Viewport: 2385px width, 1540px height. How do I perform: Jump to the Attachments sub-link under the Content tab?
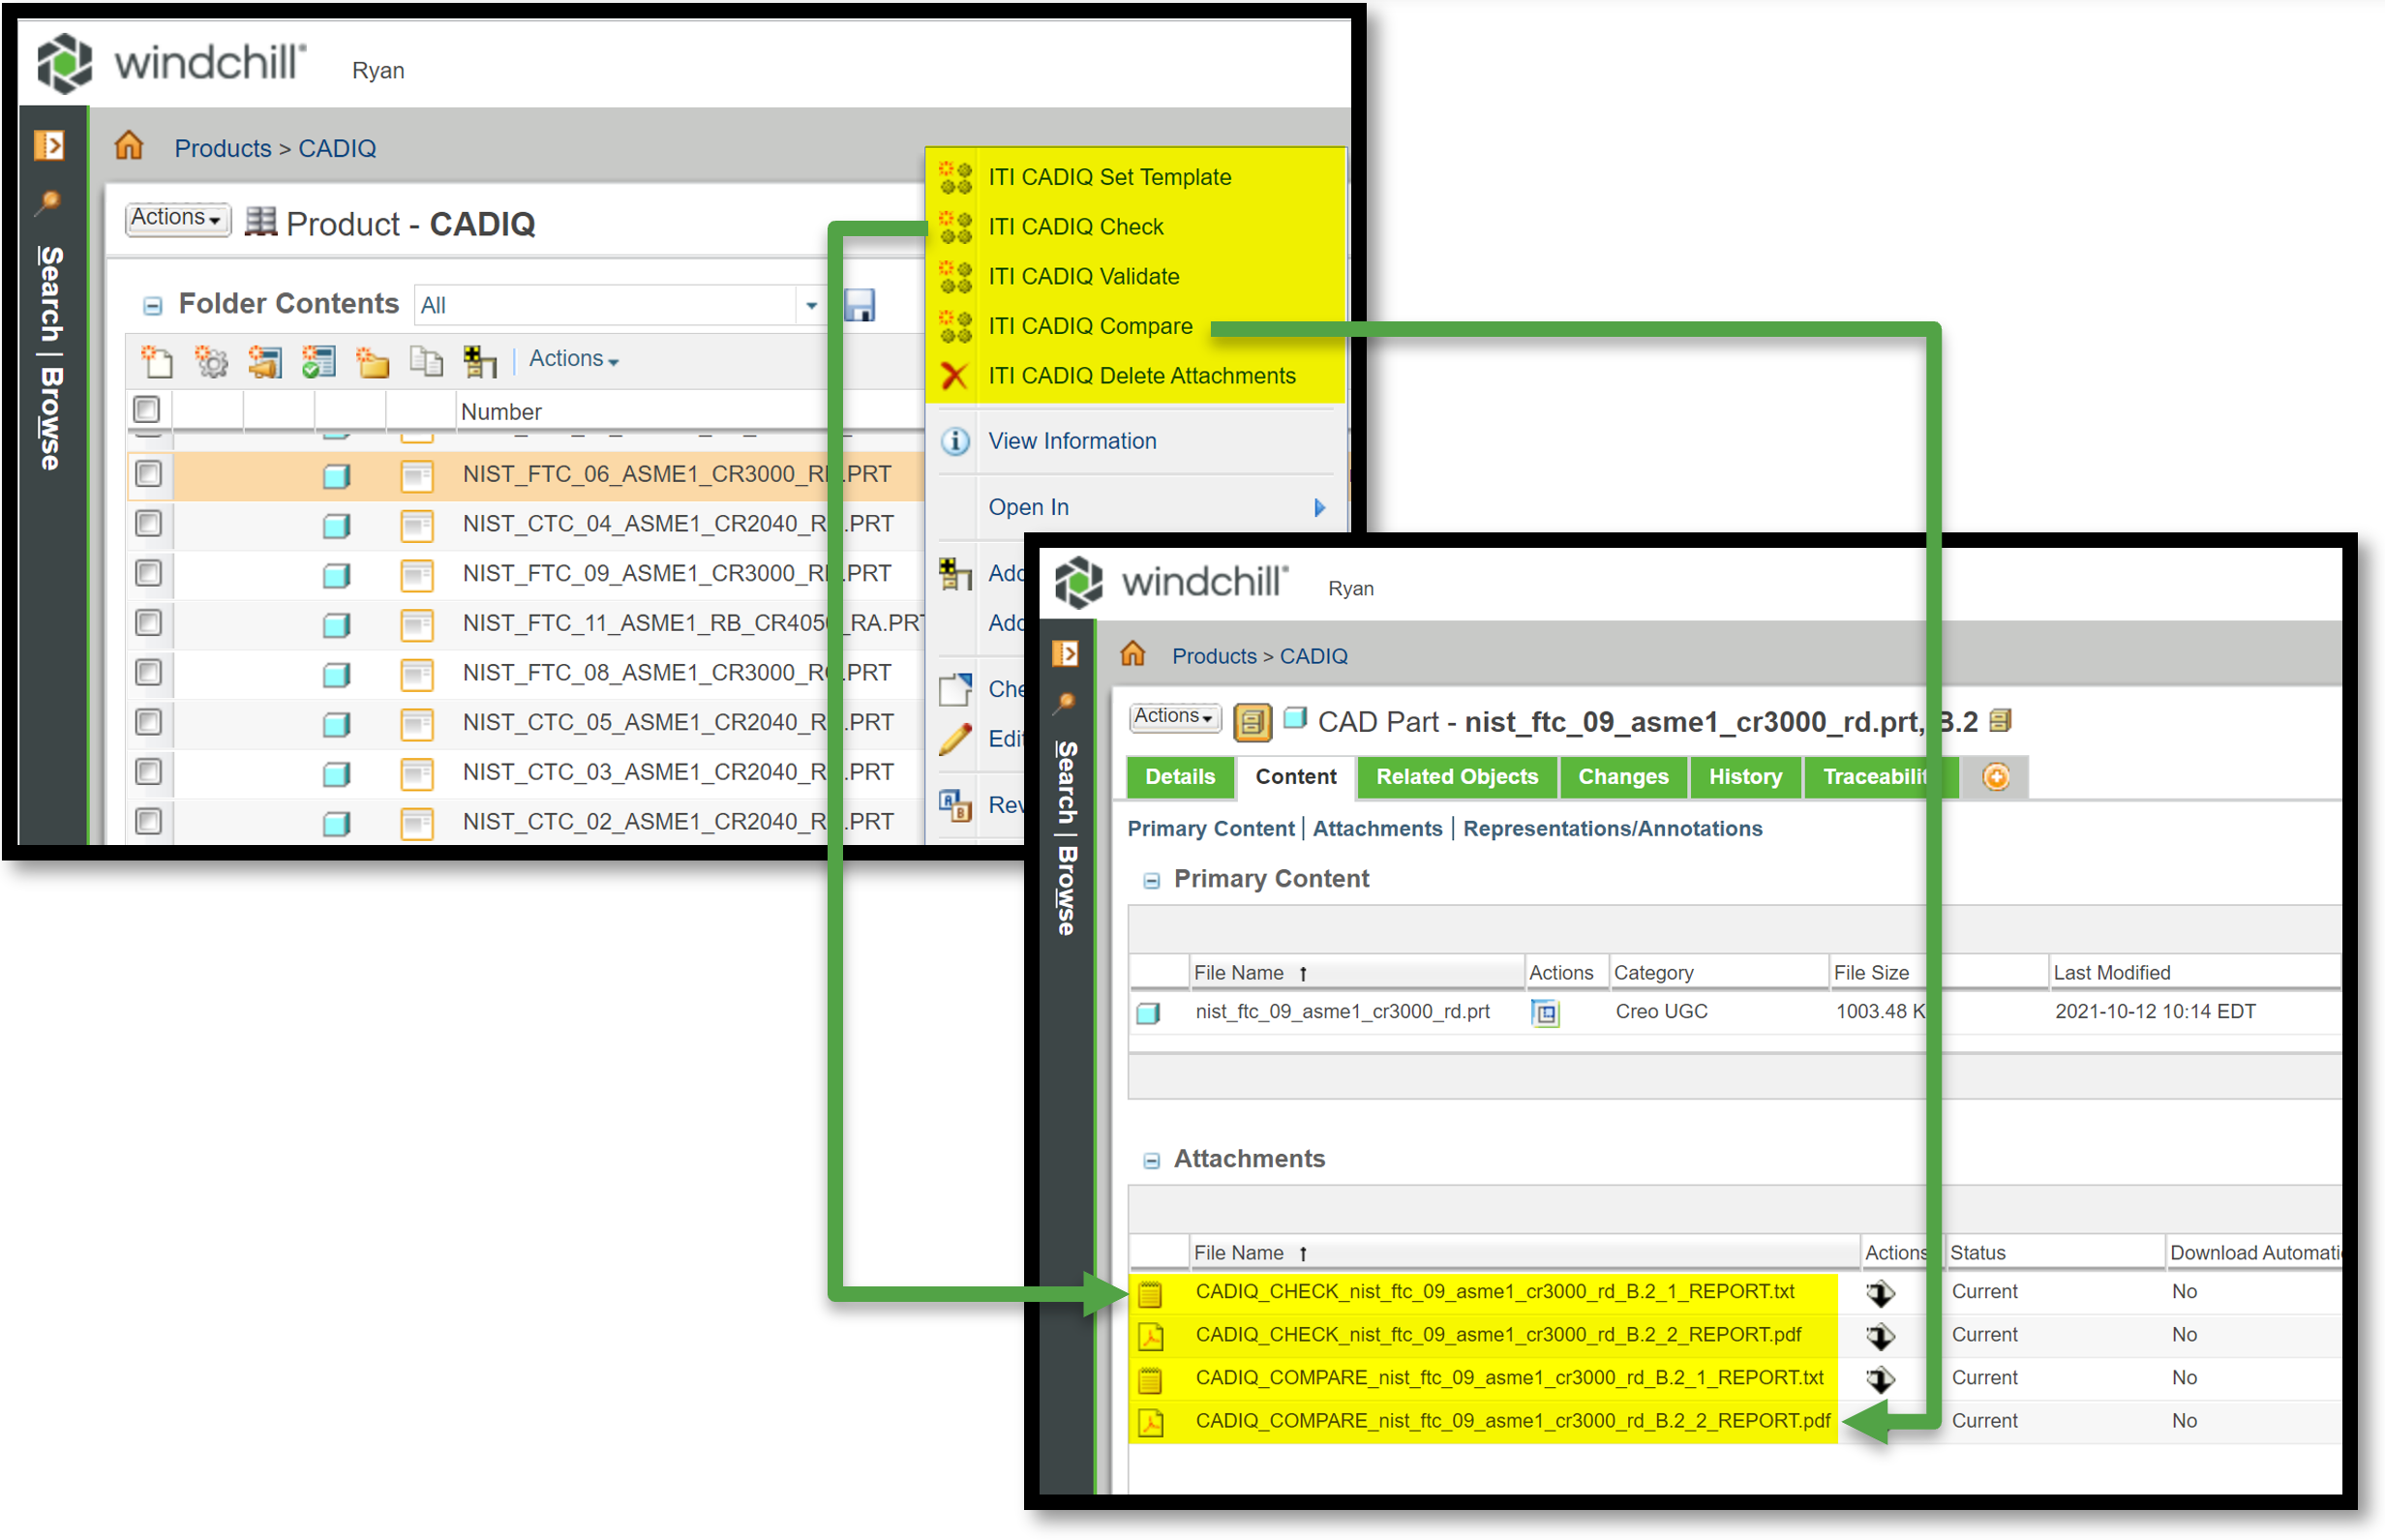click(x=1377, y=829)
